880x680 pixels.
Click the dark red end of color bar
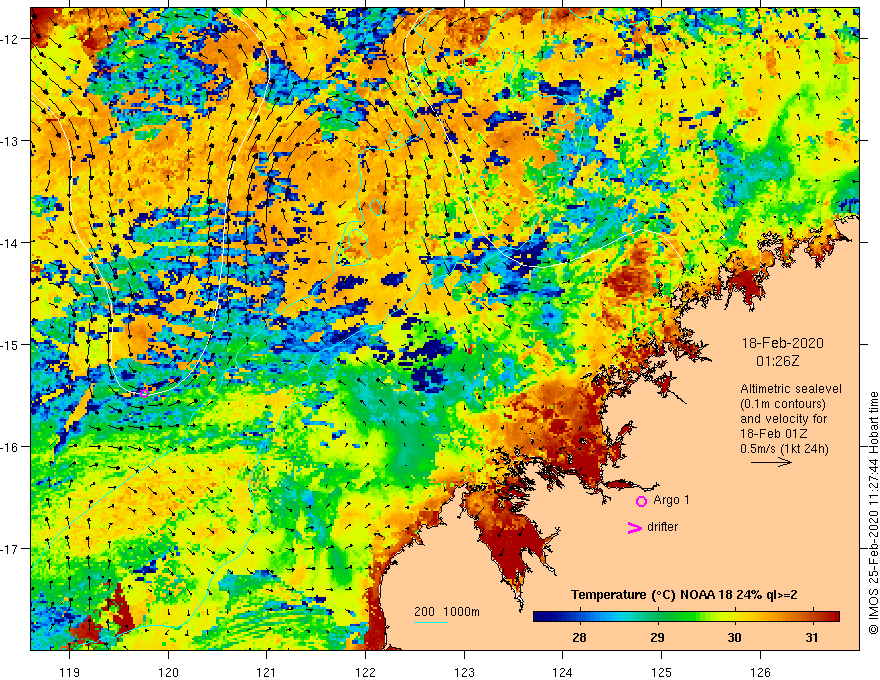pos(833,617)
